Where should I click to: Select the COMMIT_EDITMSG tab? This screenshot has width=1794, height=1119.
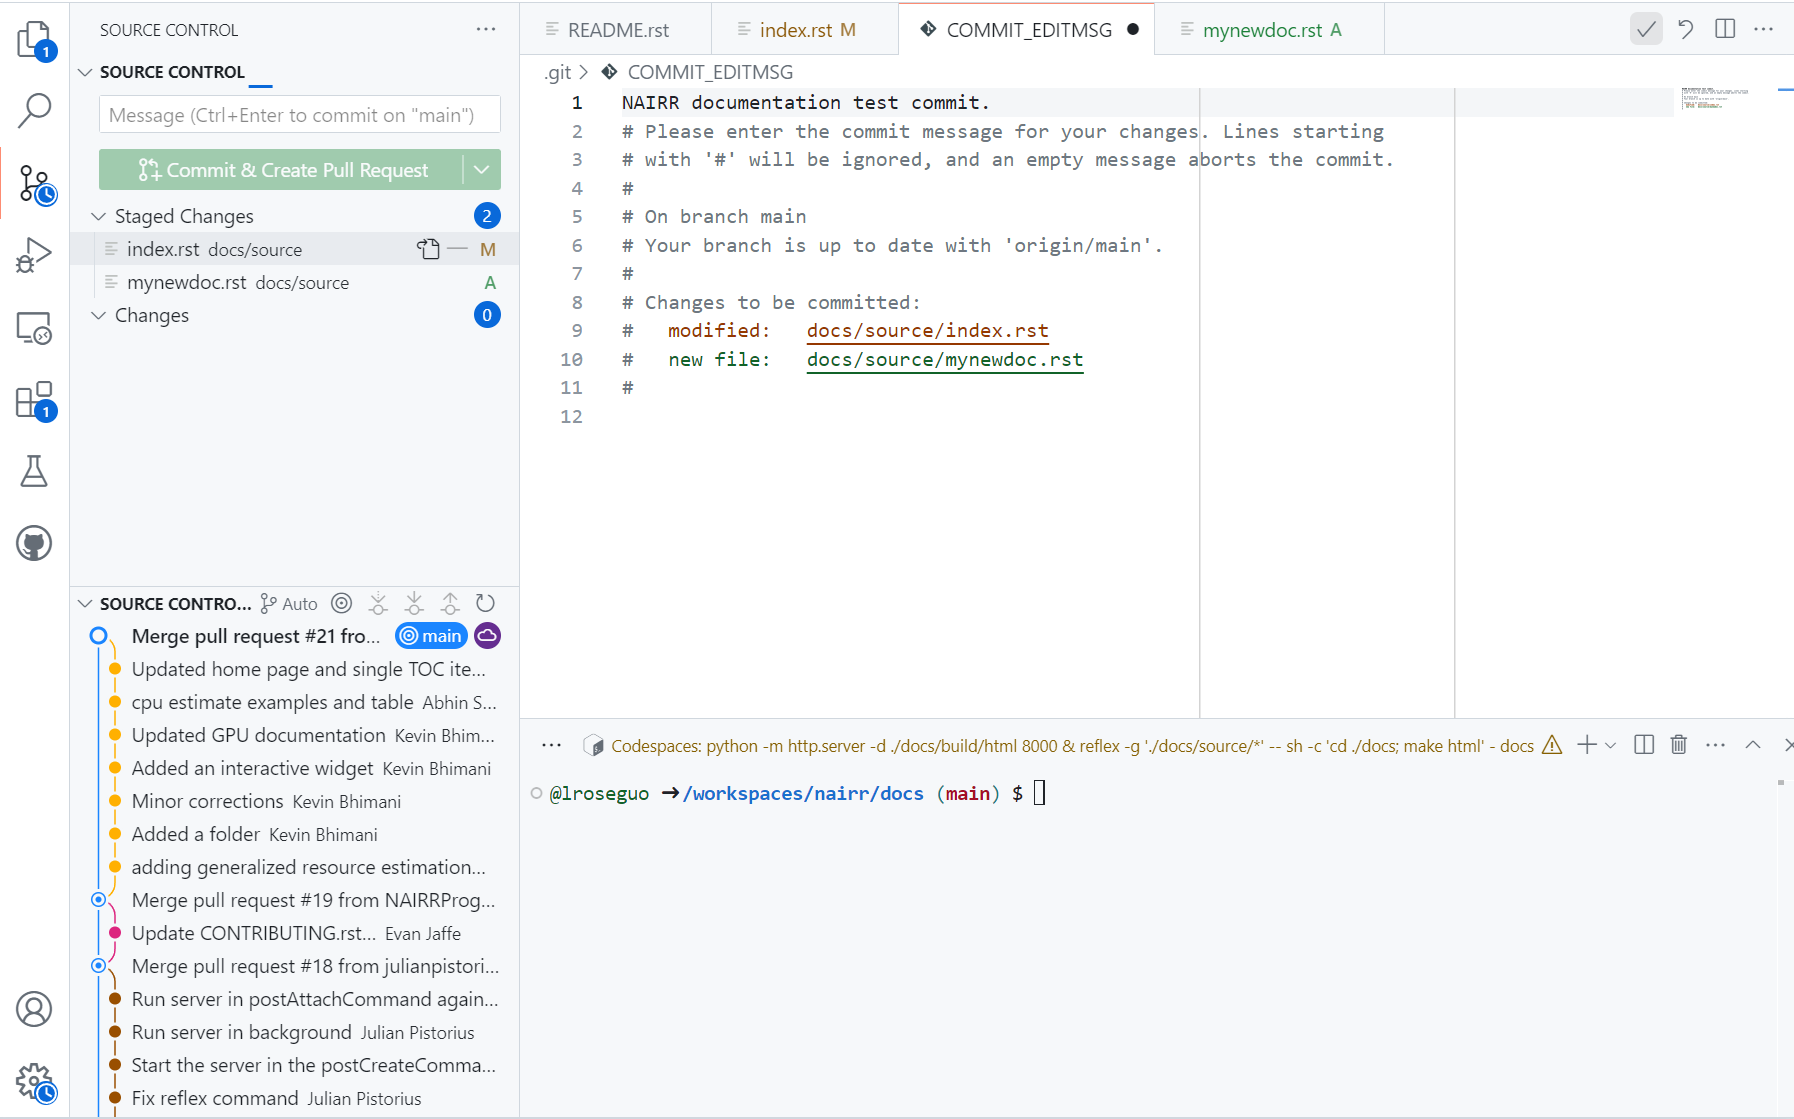click(x=1027, y=30)
